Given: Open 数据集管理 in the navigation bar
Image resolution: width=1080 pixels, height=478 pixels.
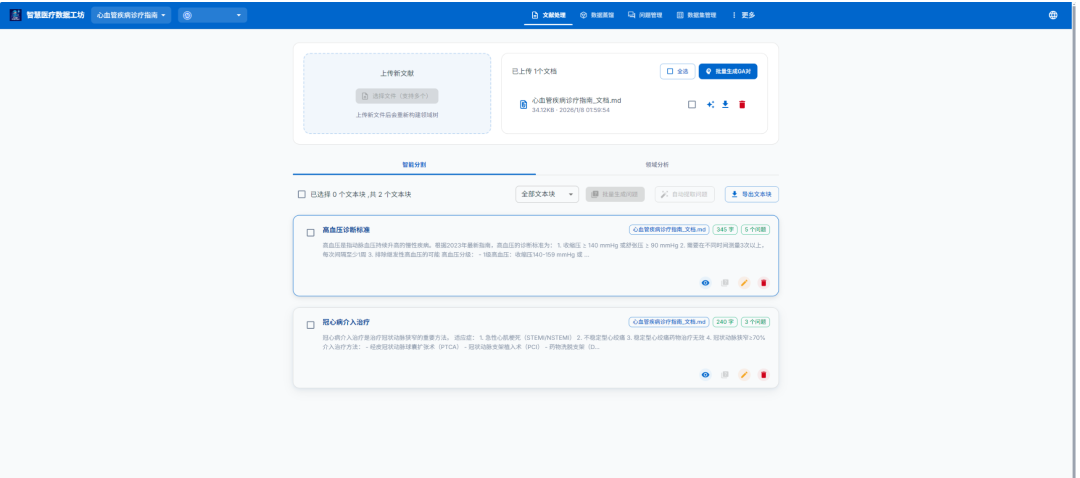Looking at the screenshot, I should (x=696, y=15).
